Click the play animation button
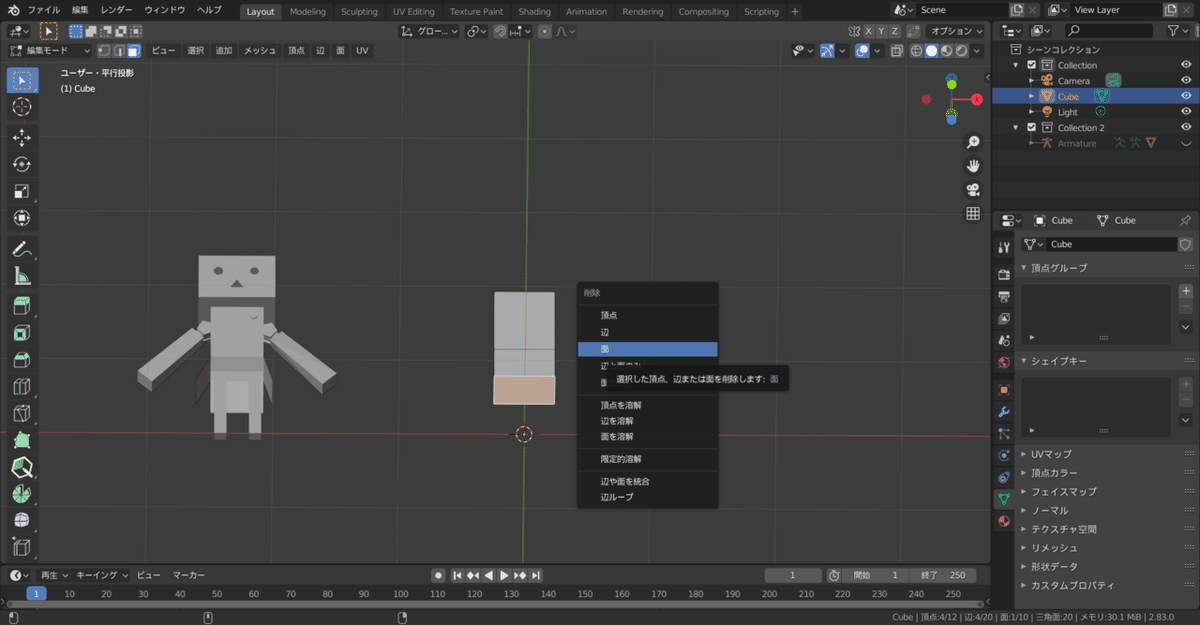1200x625 pixels. click(505, 575)
